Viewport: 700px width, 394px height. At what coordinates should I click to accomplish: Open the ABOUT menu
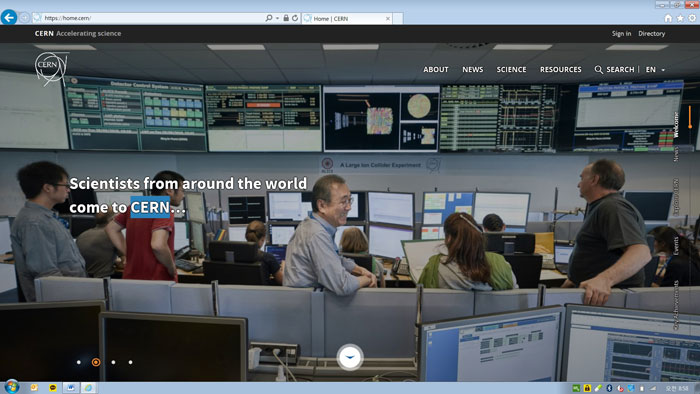pyautogui.click(x=436, y=70)
